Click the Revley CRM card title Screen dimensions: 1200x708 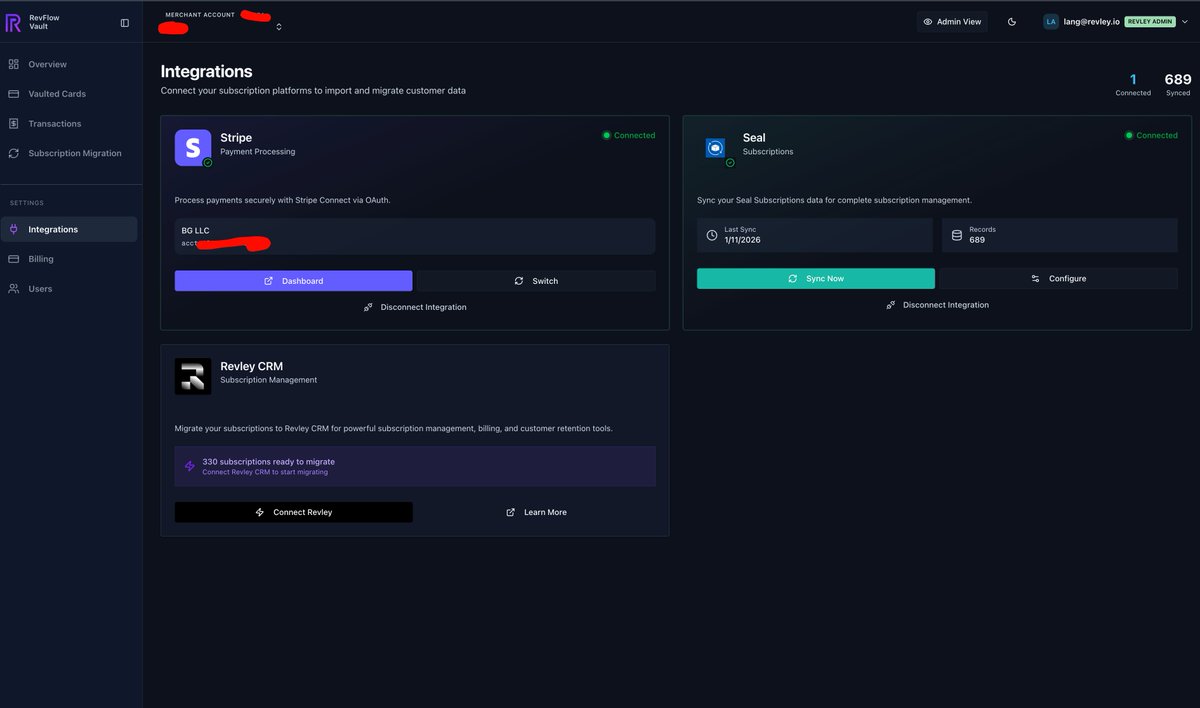252,366
